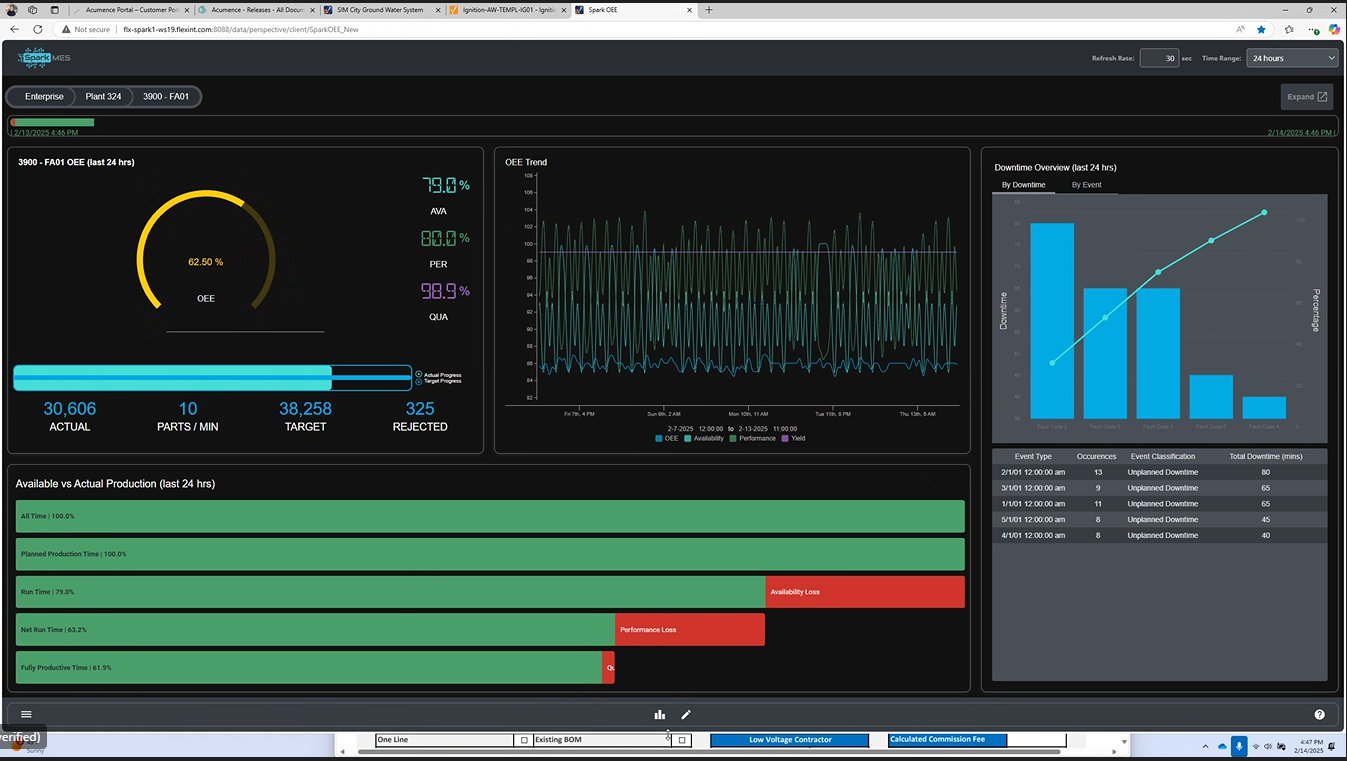Select the Plant 324 breadcrumb level
1347x761 pixels.
pyautogui.click(x=103, y=97)
